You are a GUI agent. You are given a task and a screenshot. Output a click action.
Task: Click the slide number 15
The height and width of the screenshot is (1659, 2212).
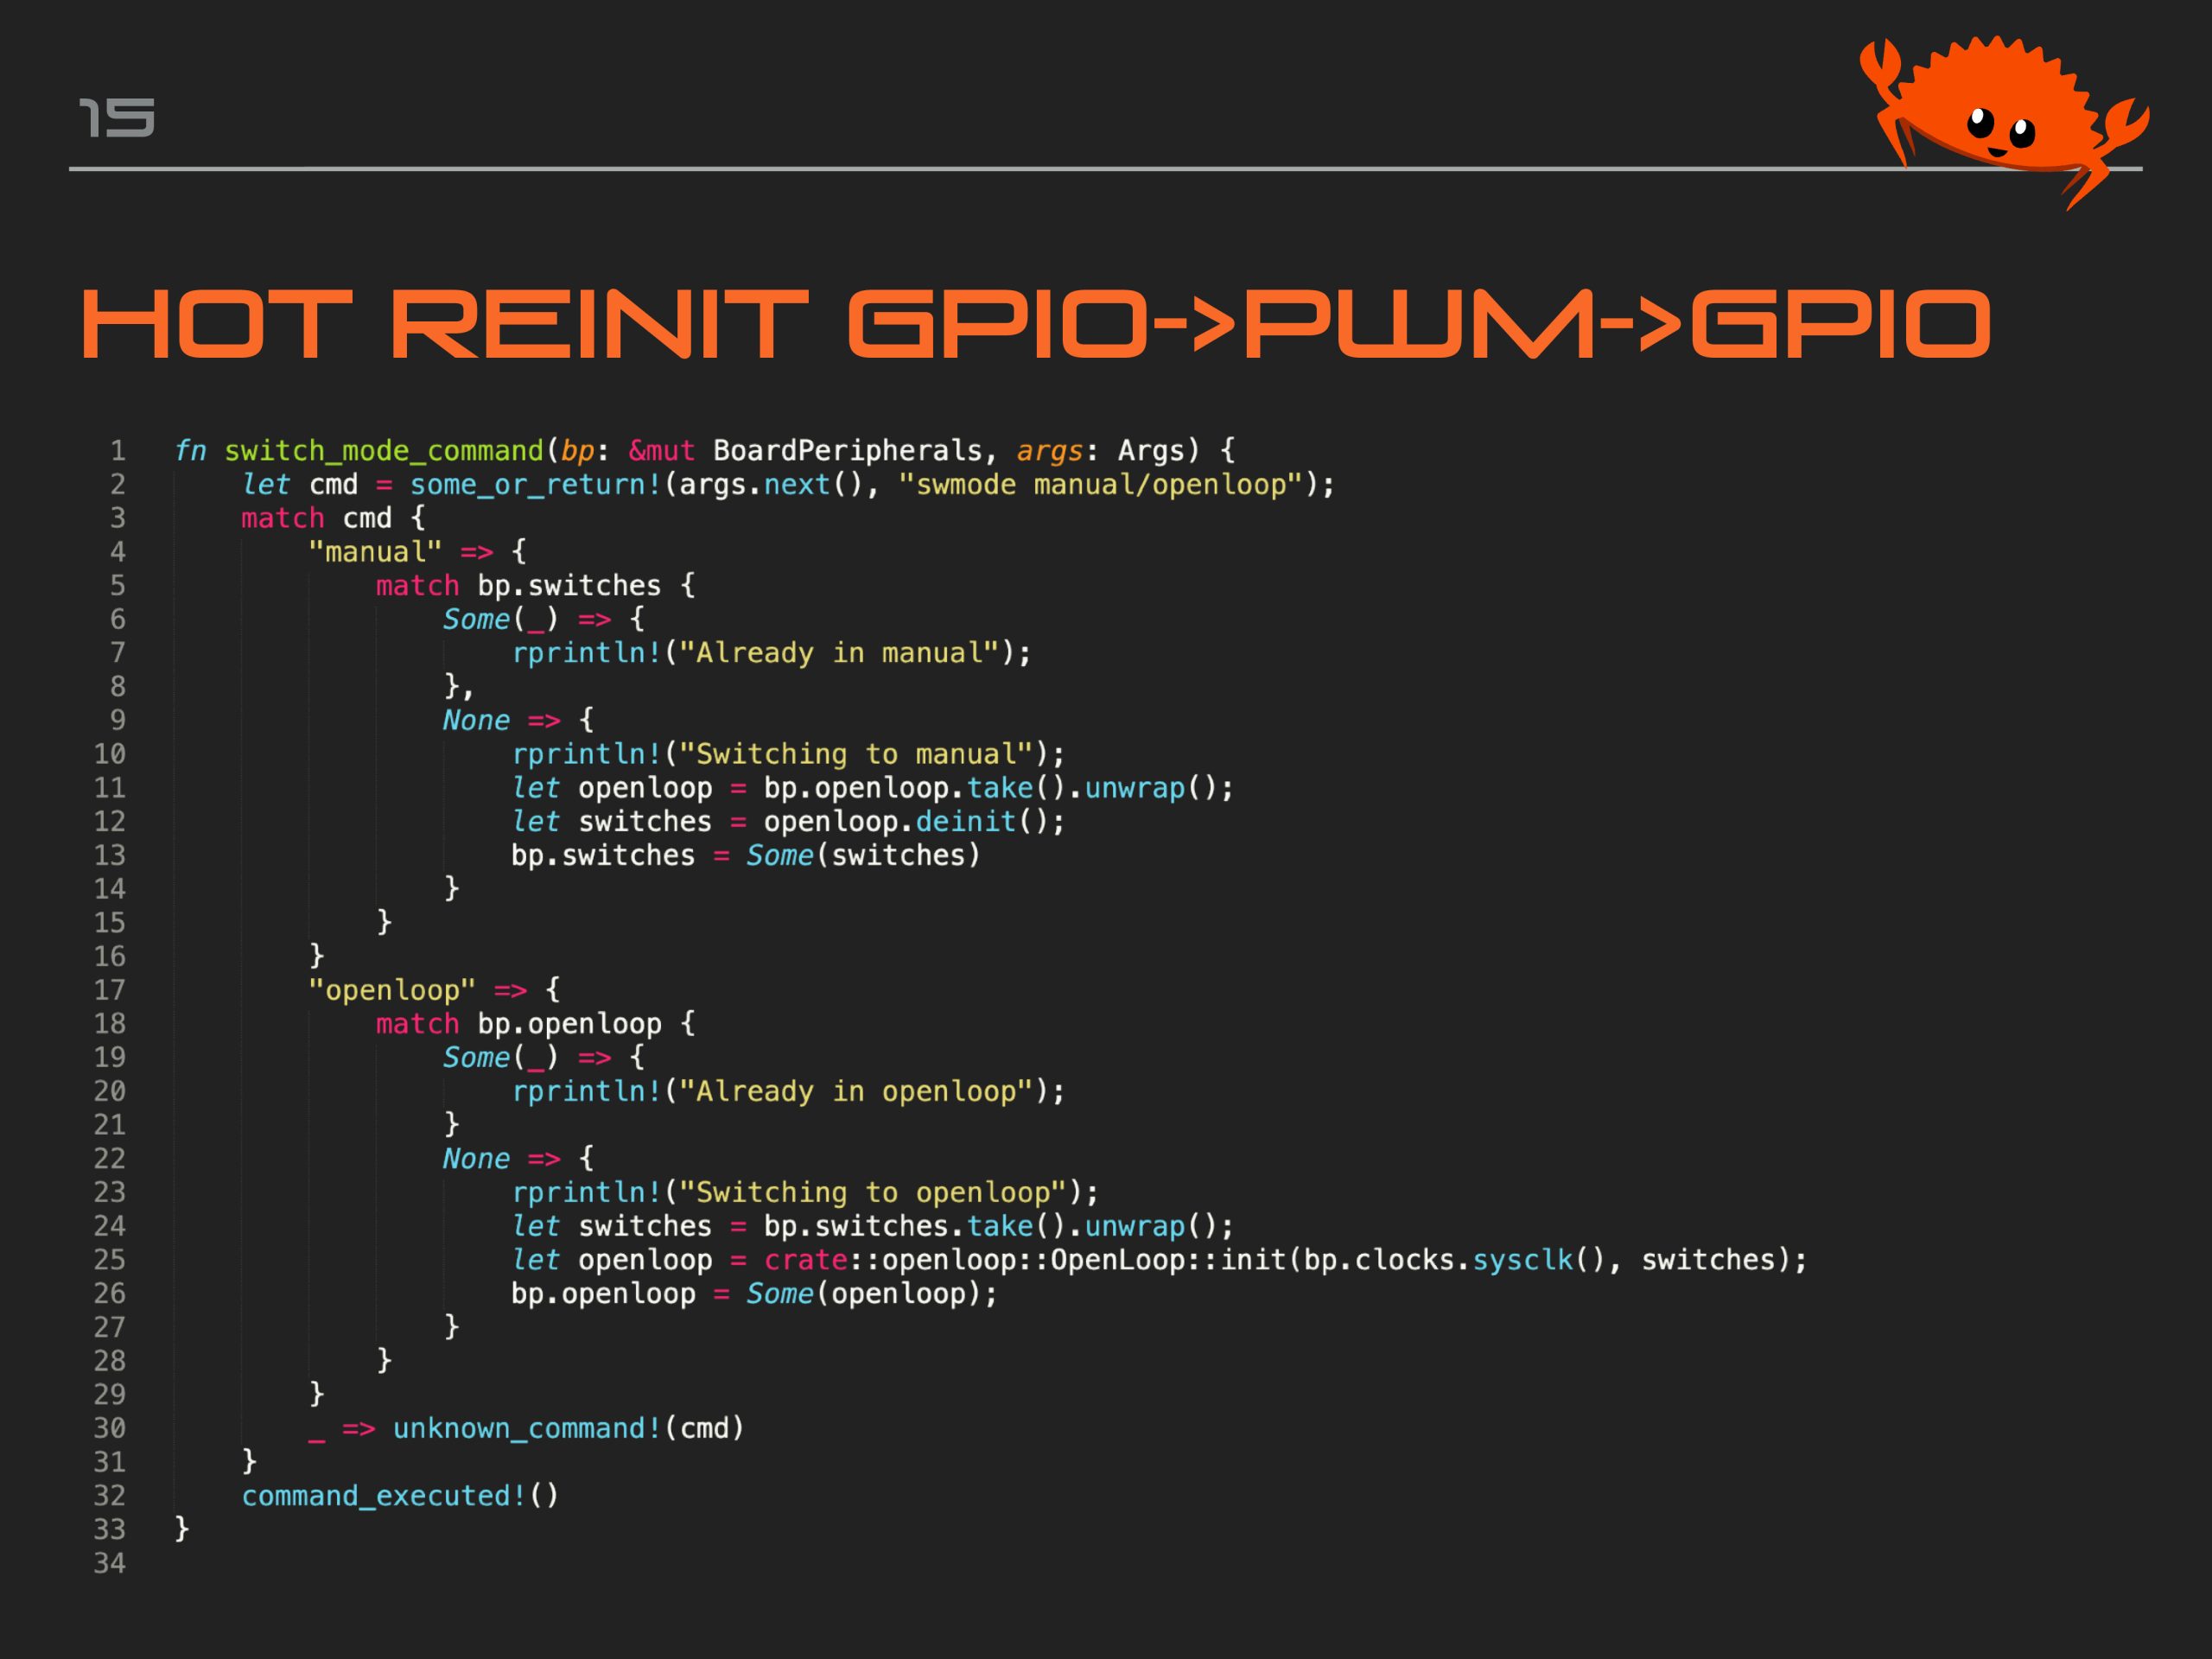pyautogui.click(x=117, y=118)
